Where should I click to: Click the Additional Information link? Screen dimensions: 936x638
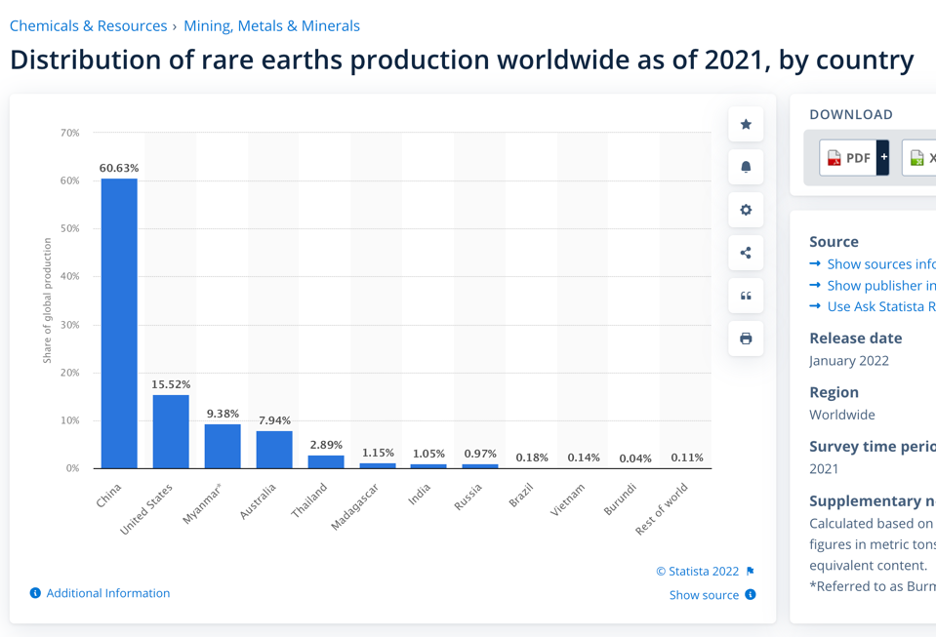108,593
